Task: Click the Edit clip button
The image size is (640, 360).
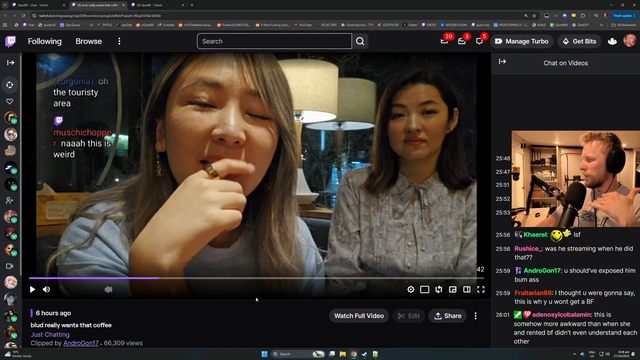Action: tap(409, 316)
